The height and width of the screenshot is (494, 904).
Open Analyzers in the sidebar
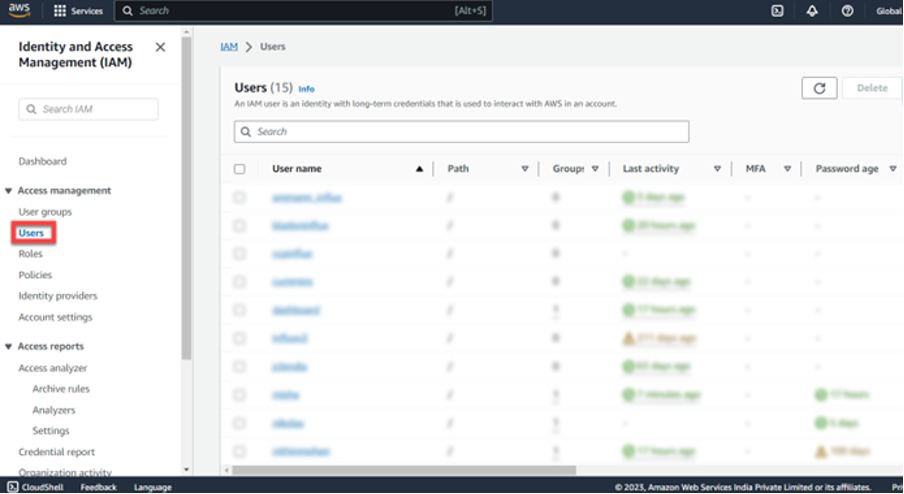(x=54, y=410)
